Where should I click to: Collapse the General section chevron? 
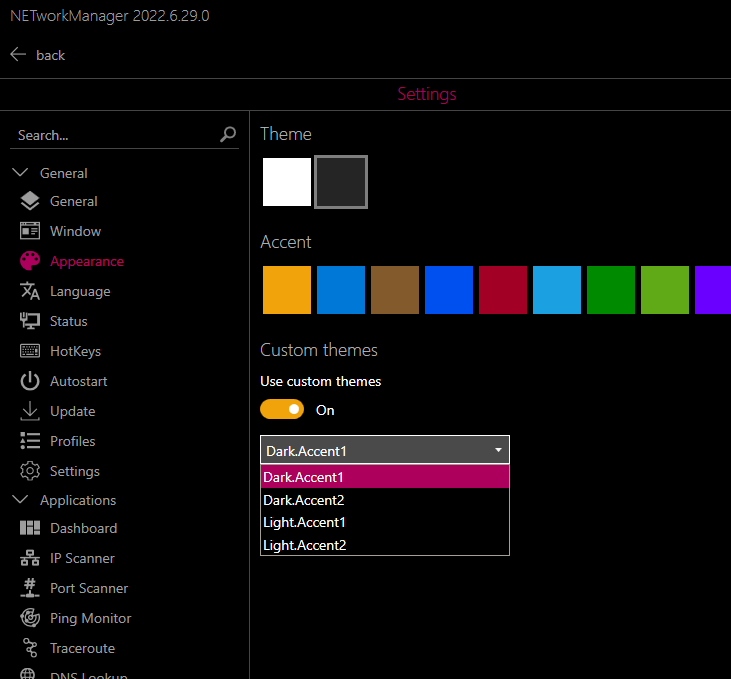tap(20, 173)
